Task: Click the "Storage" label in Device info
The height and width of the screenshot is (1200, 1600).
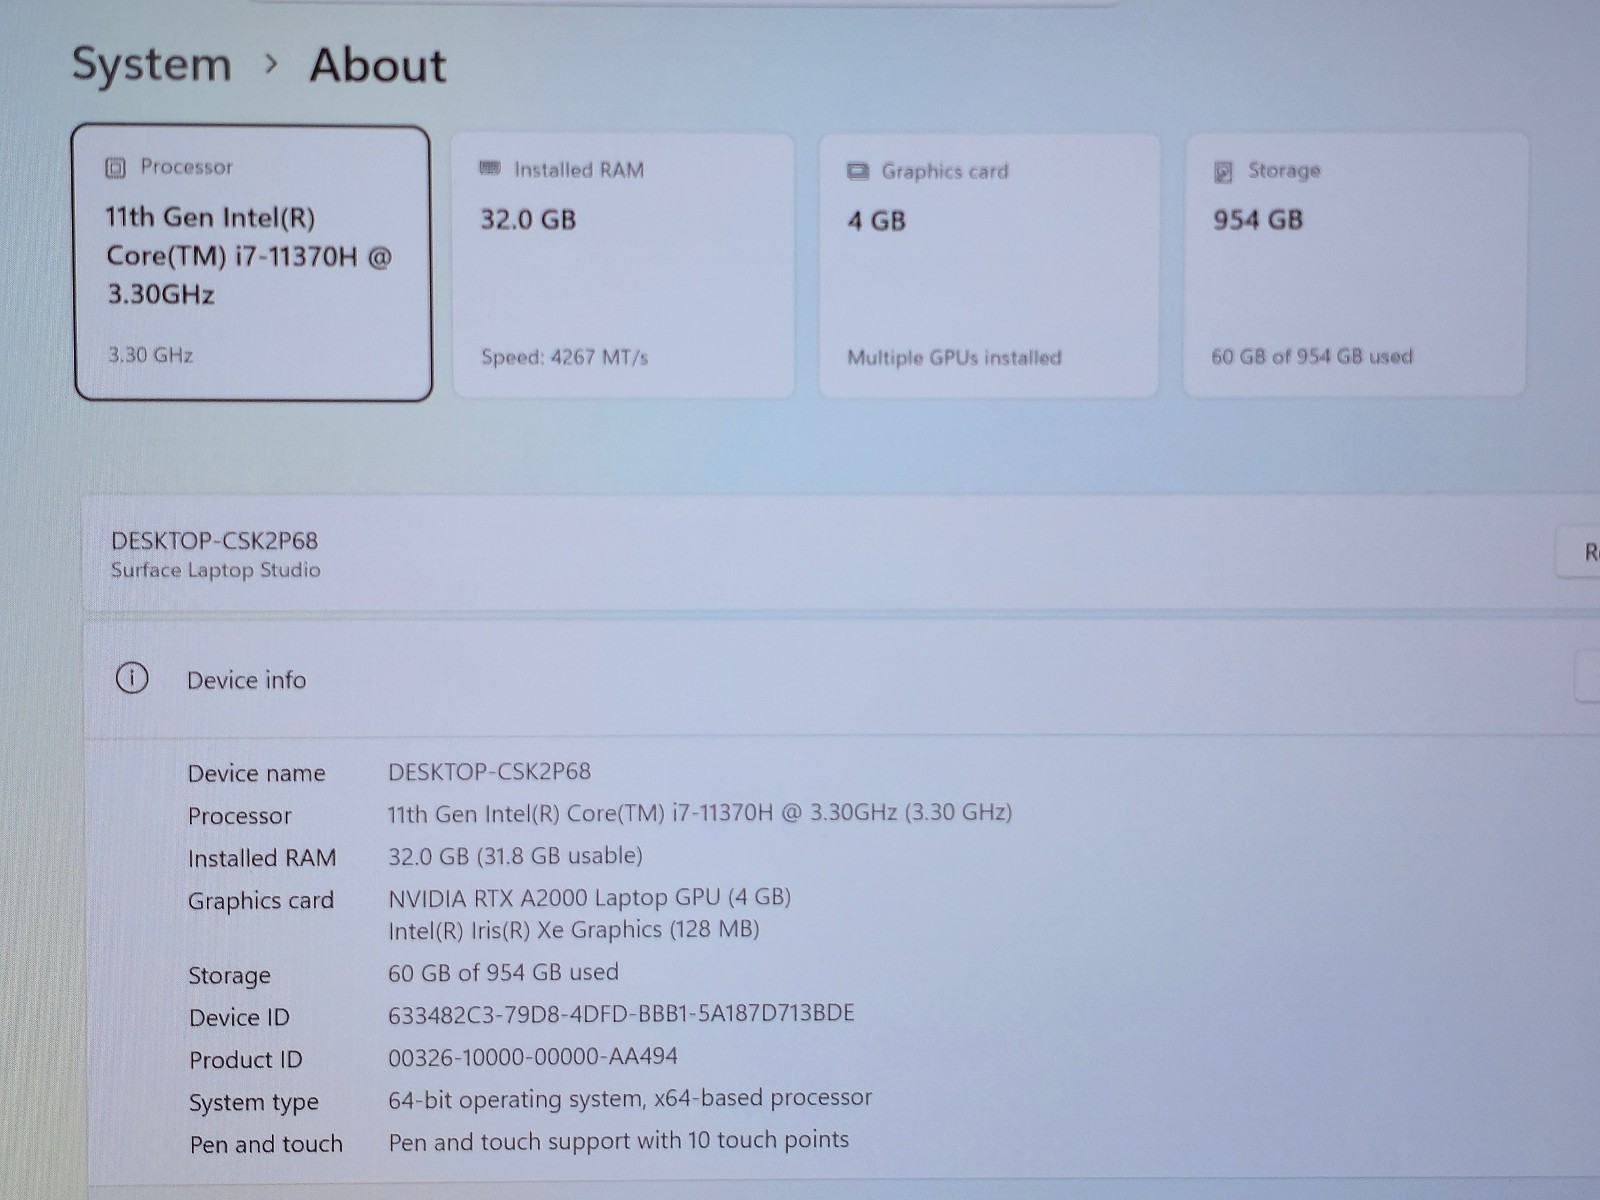Action: point(229,976)
